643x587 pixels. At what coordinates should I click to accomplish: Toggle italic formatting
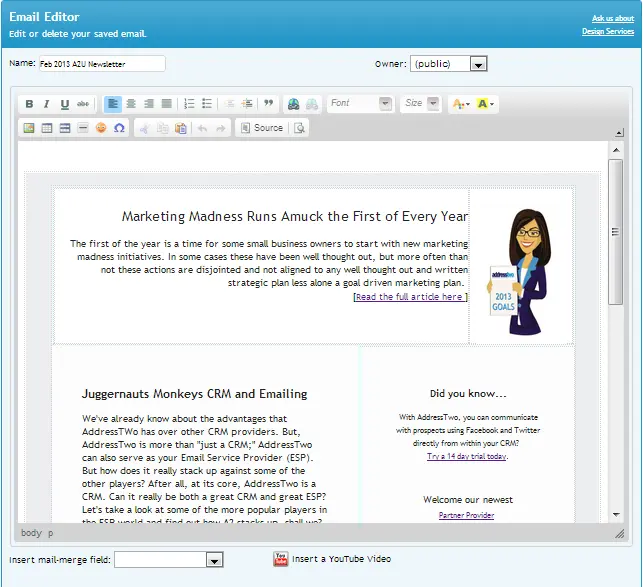47,104
